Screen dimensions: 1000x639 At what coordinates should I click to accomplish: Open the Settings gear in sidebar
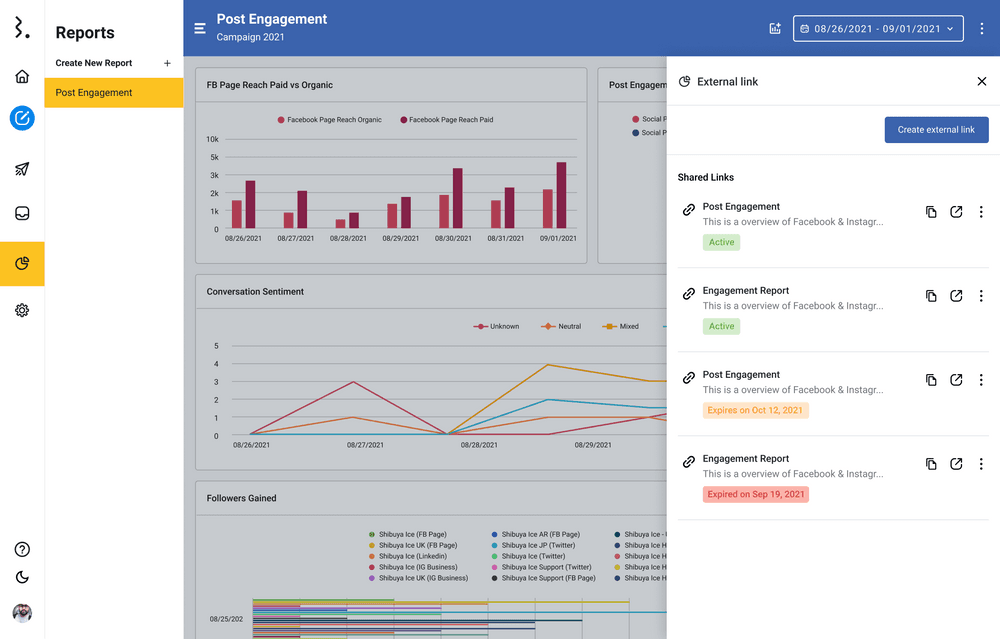point(22,311)
